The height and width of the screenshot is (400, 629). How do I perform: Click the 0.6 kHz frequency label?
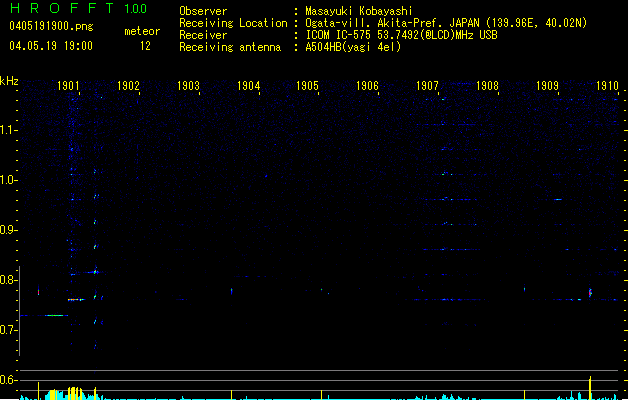[x=7, y=380]
